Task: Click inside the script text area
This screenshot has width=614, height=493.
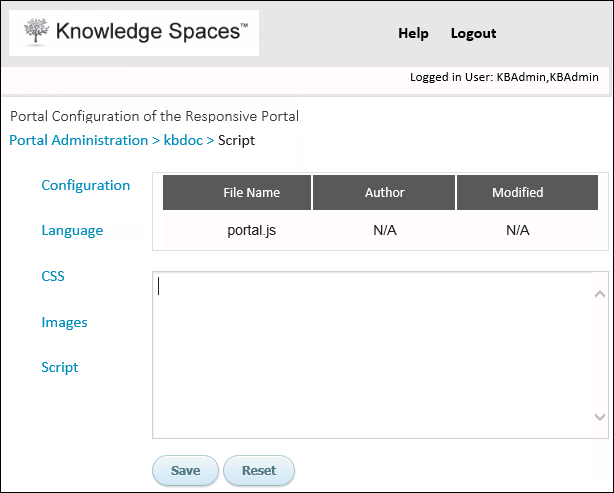Action: coord(372,355)
